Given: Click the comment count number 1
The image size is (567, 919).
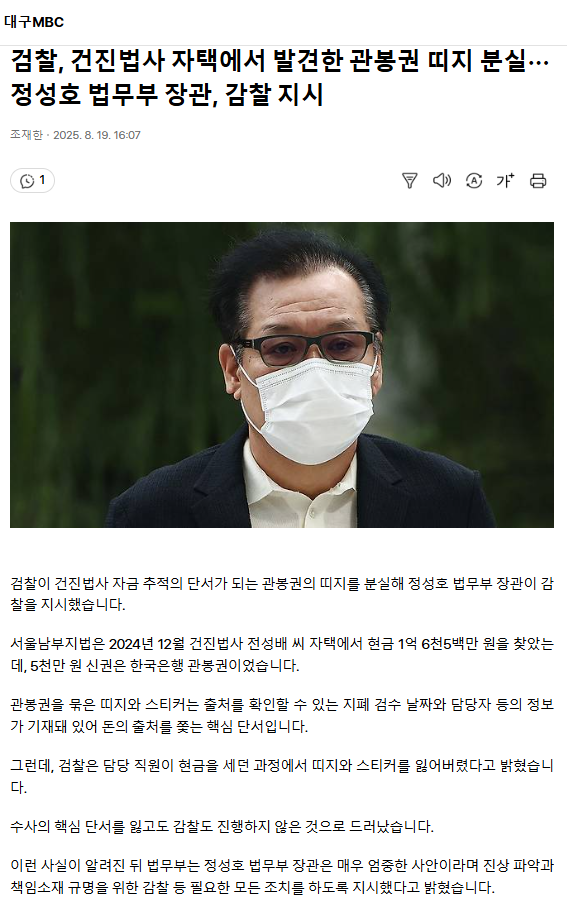Looking at the screenshot, I should coord(42,180).
